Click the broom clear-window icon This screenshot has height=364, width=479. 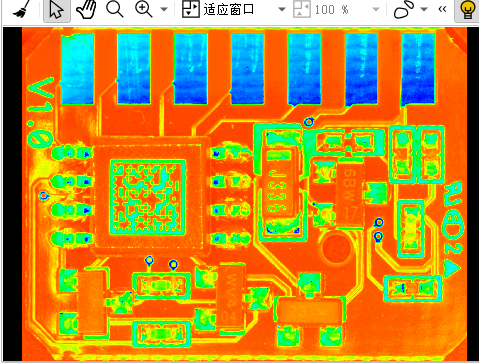tap(20, 9)
